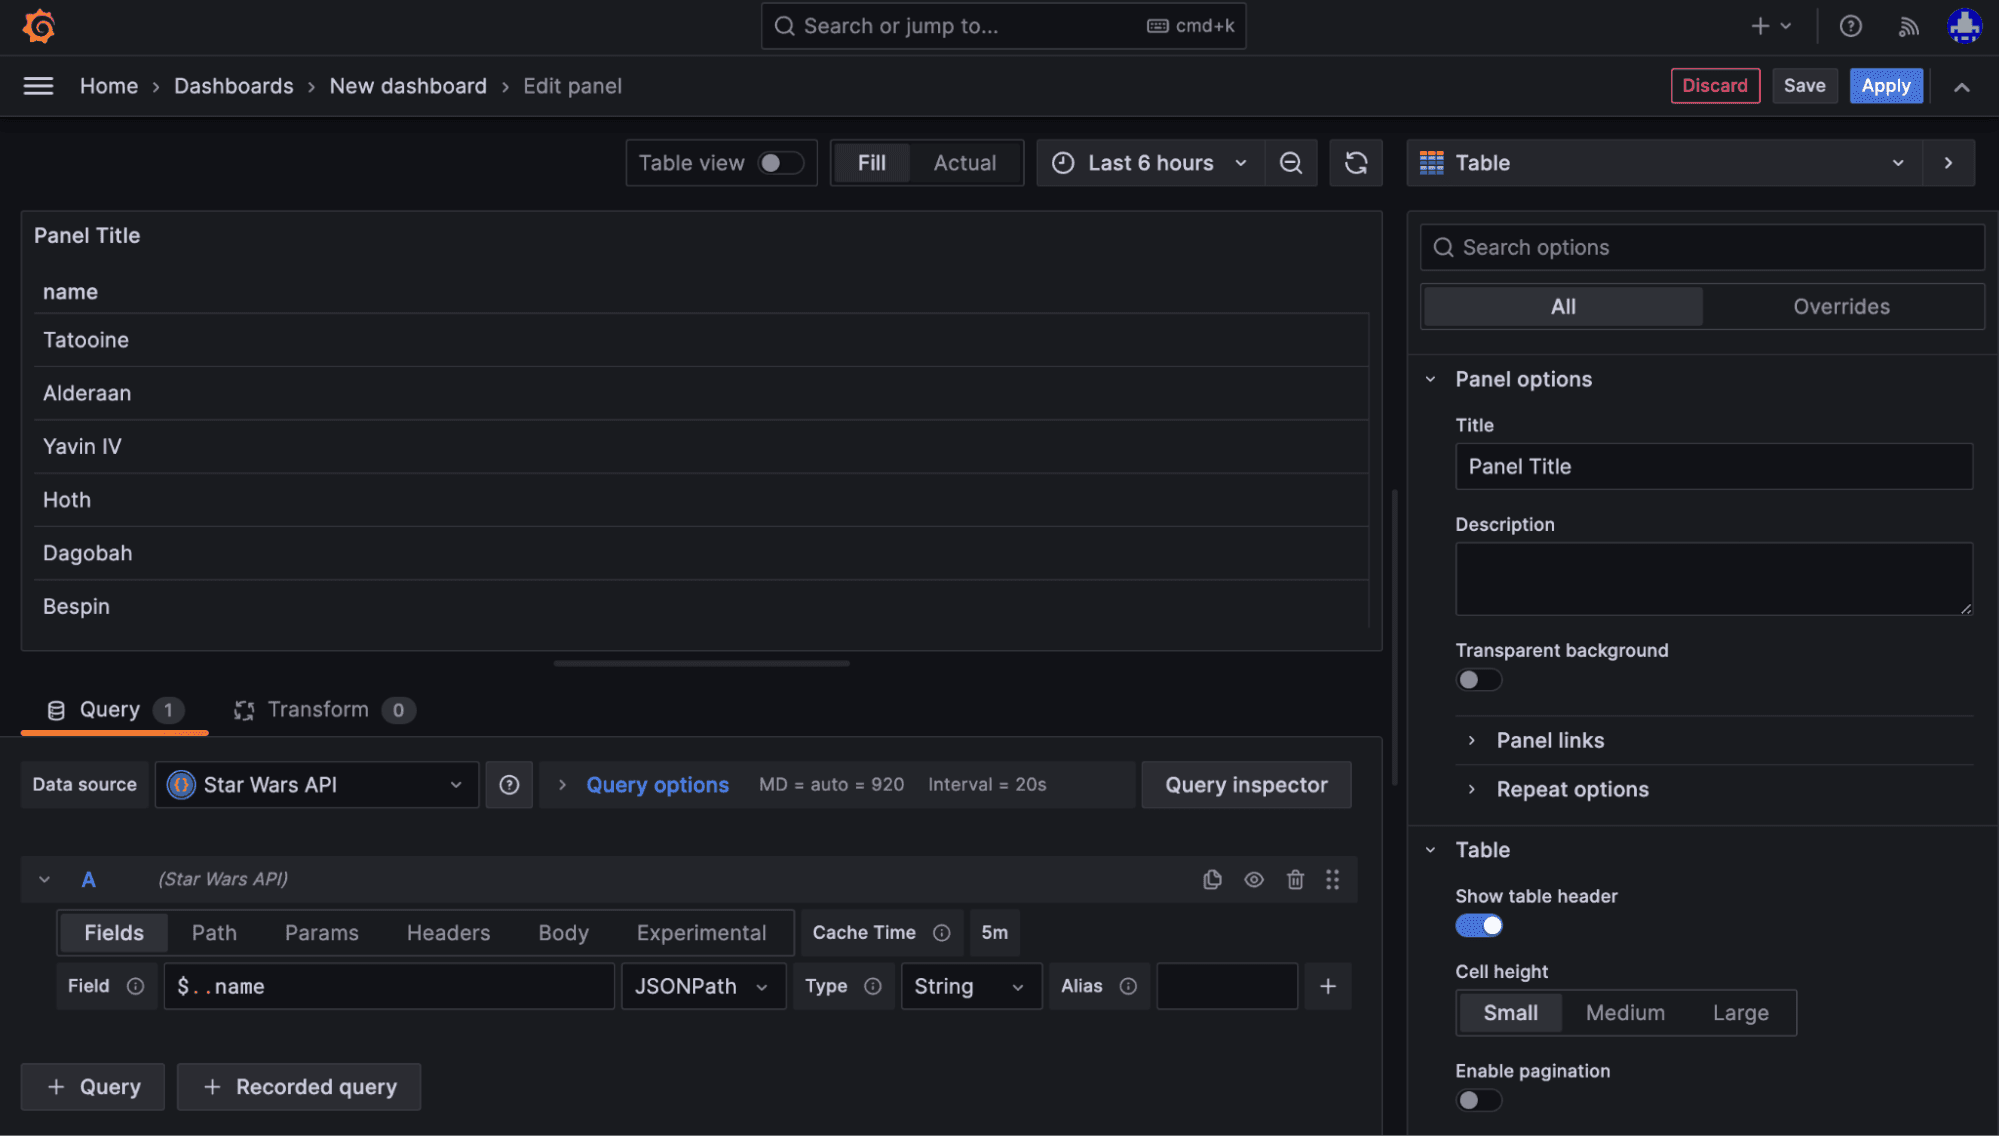Open the Last 6 hours time range dropdown
1999x1137 pixels.
1150,162
